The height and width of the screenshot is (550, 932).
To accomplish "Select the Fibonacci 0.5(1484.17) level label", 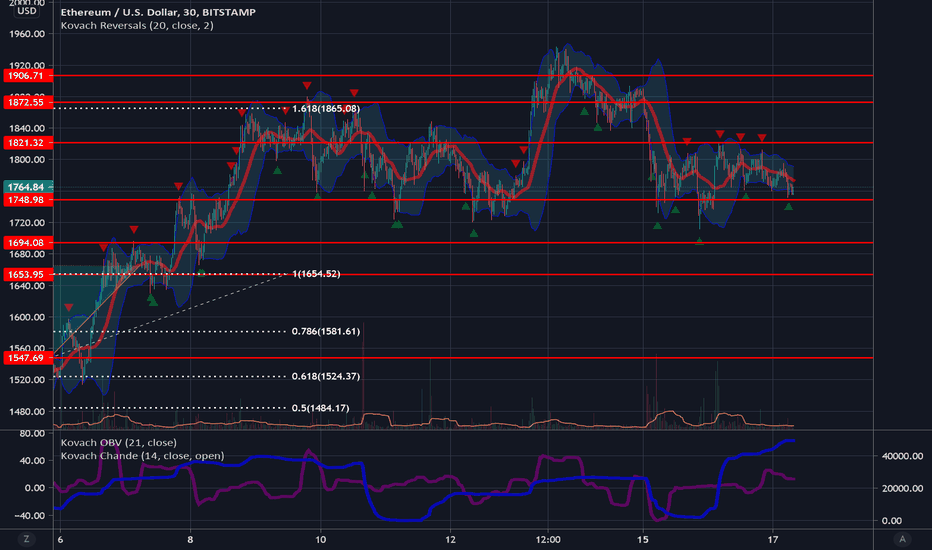I will point(320,408).
